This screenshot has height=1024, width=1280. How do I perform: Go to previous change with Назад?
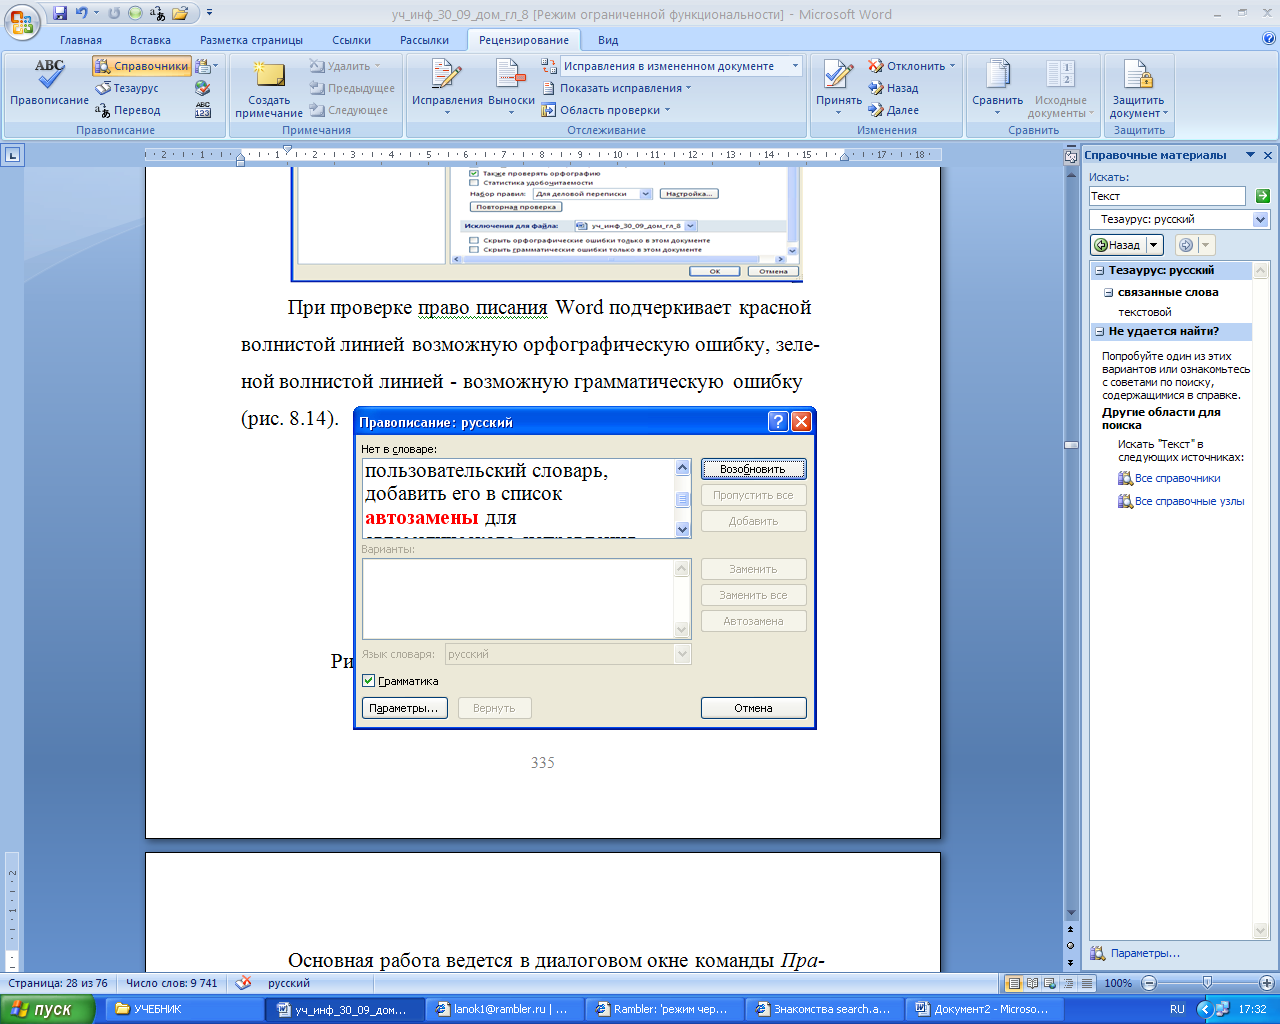click(893, 88)
